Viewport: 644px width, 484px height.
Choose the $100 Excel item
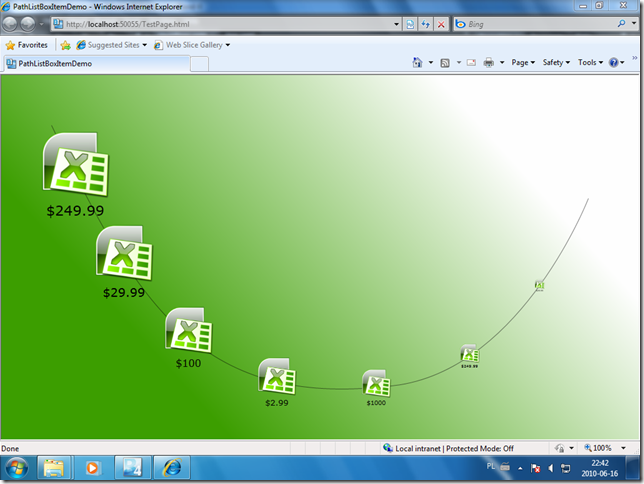coord(189,330)
